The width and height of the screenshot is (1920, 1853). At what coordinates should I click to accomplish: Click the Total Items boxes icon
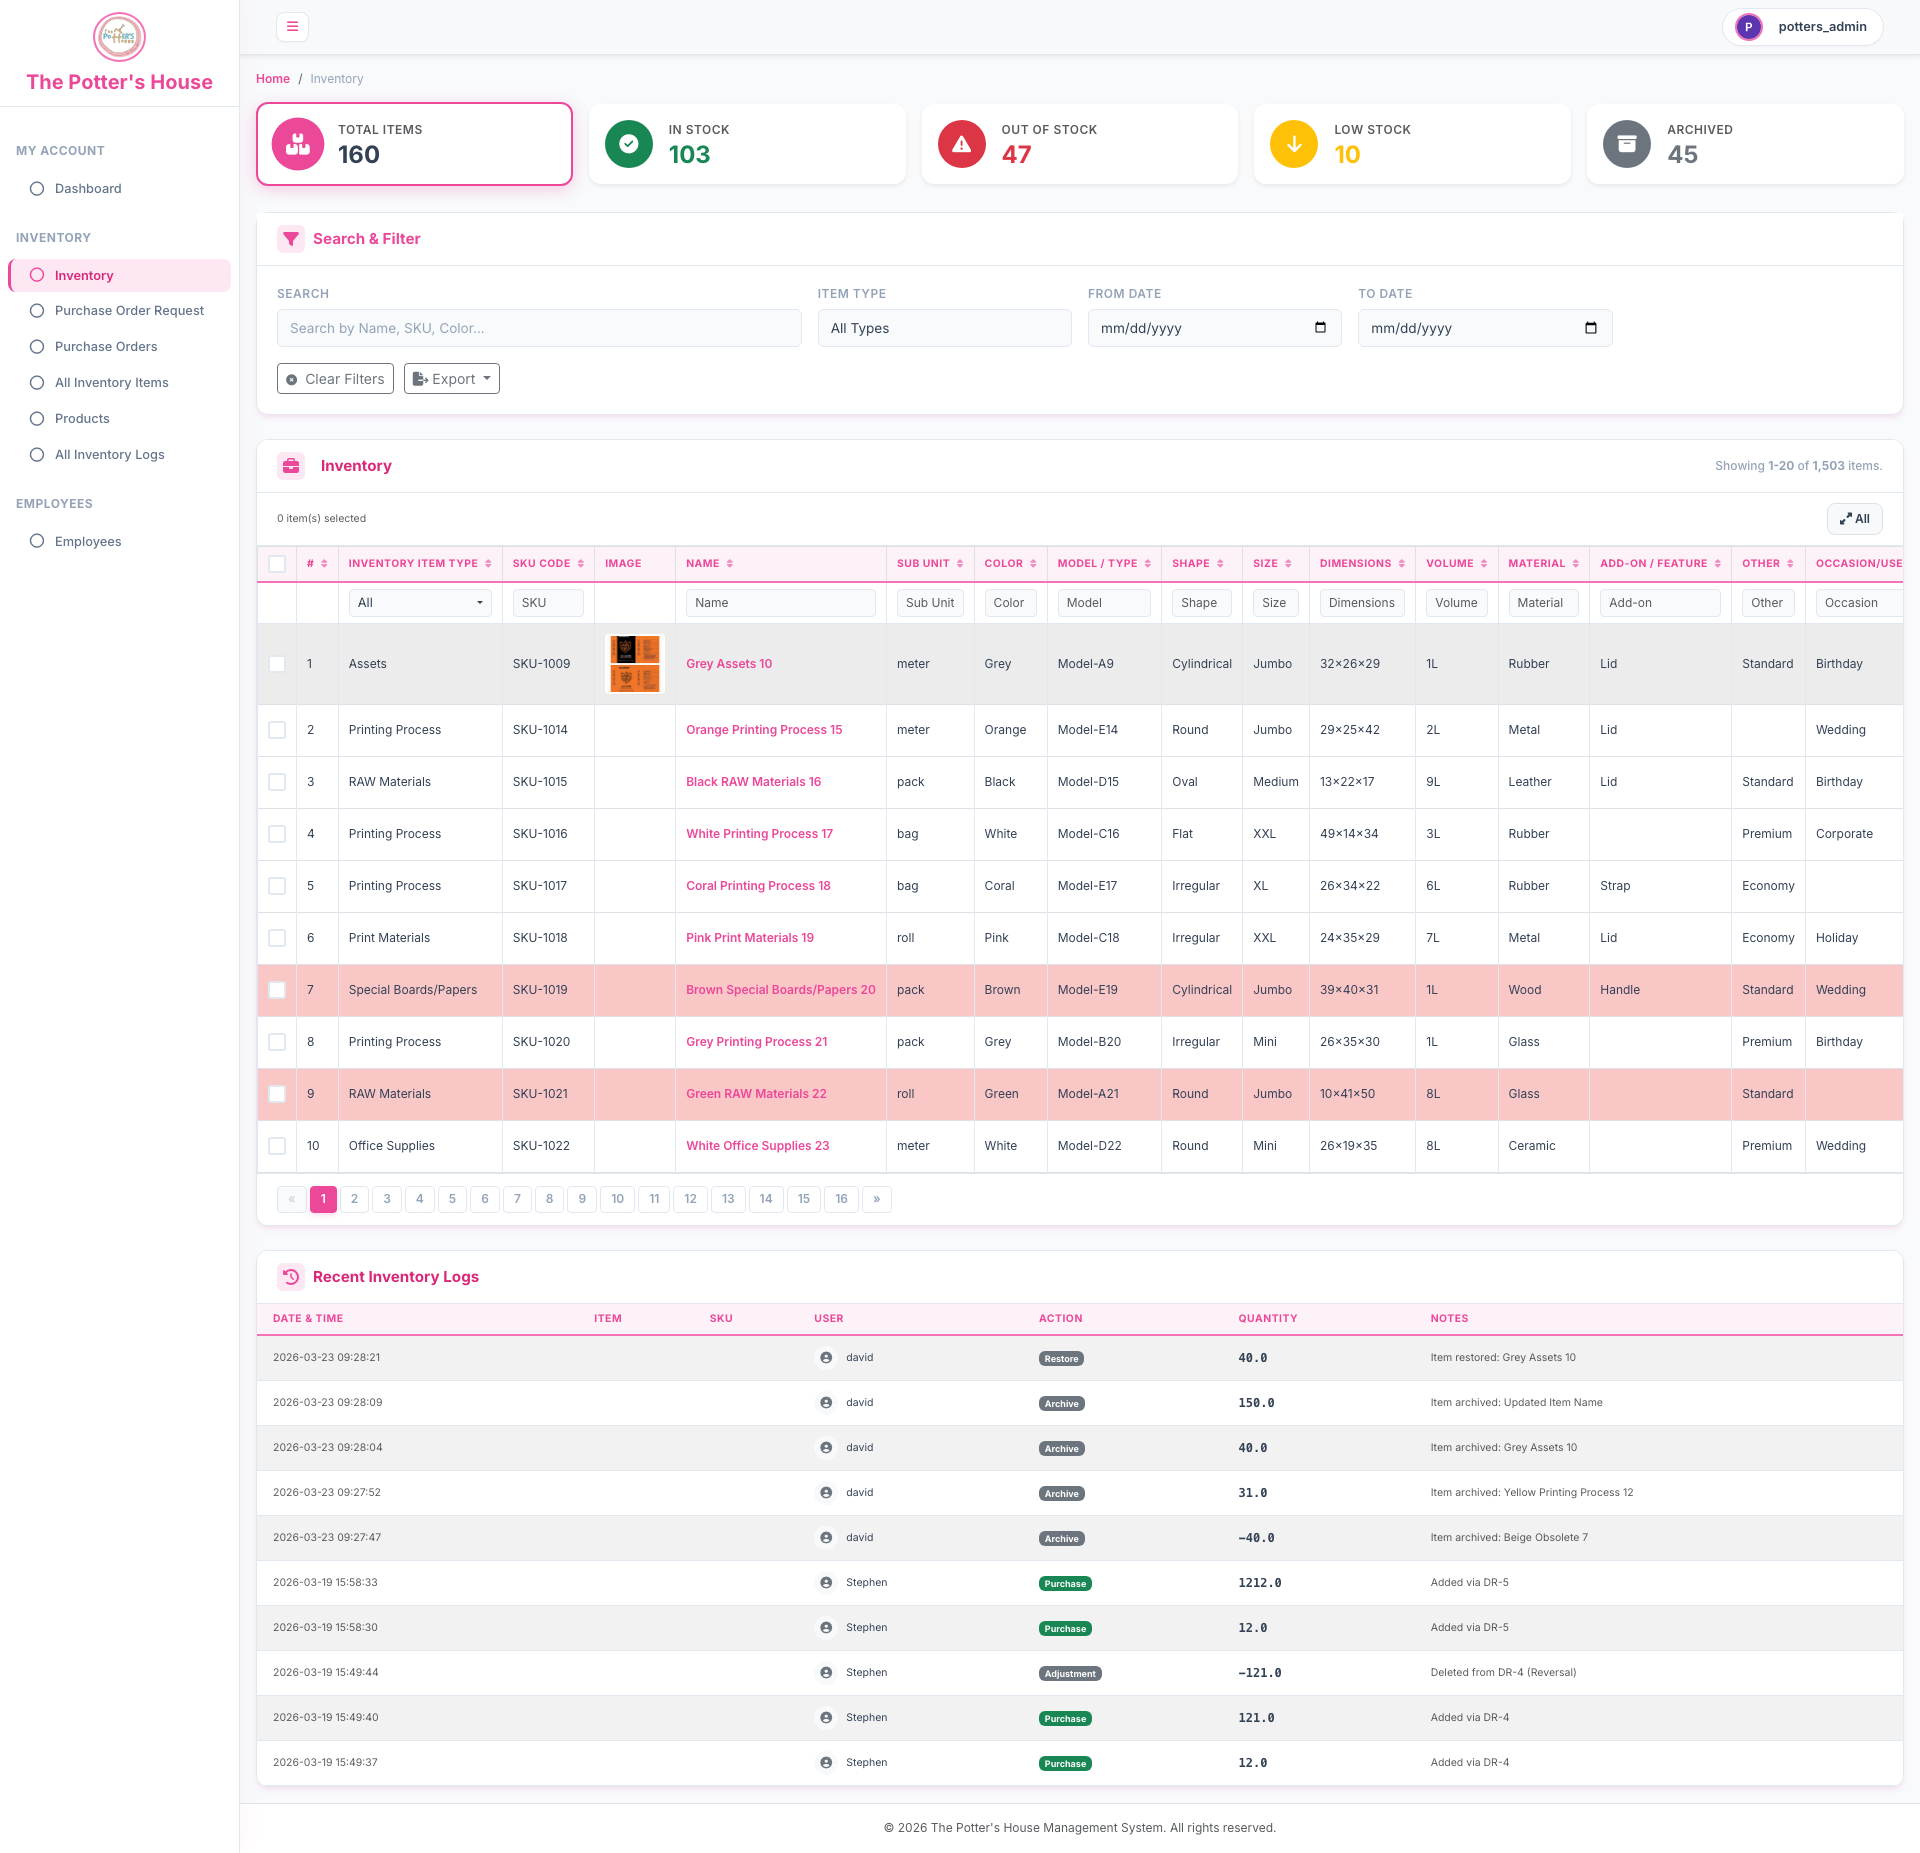[298, 144]
